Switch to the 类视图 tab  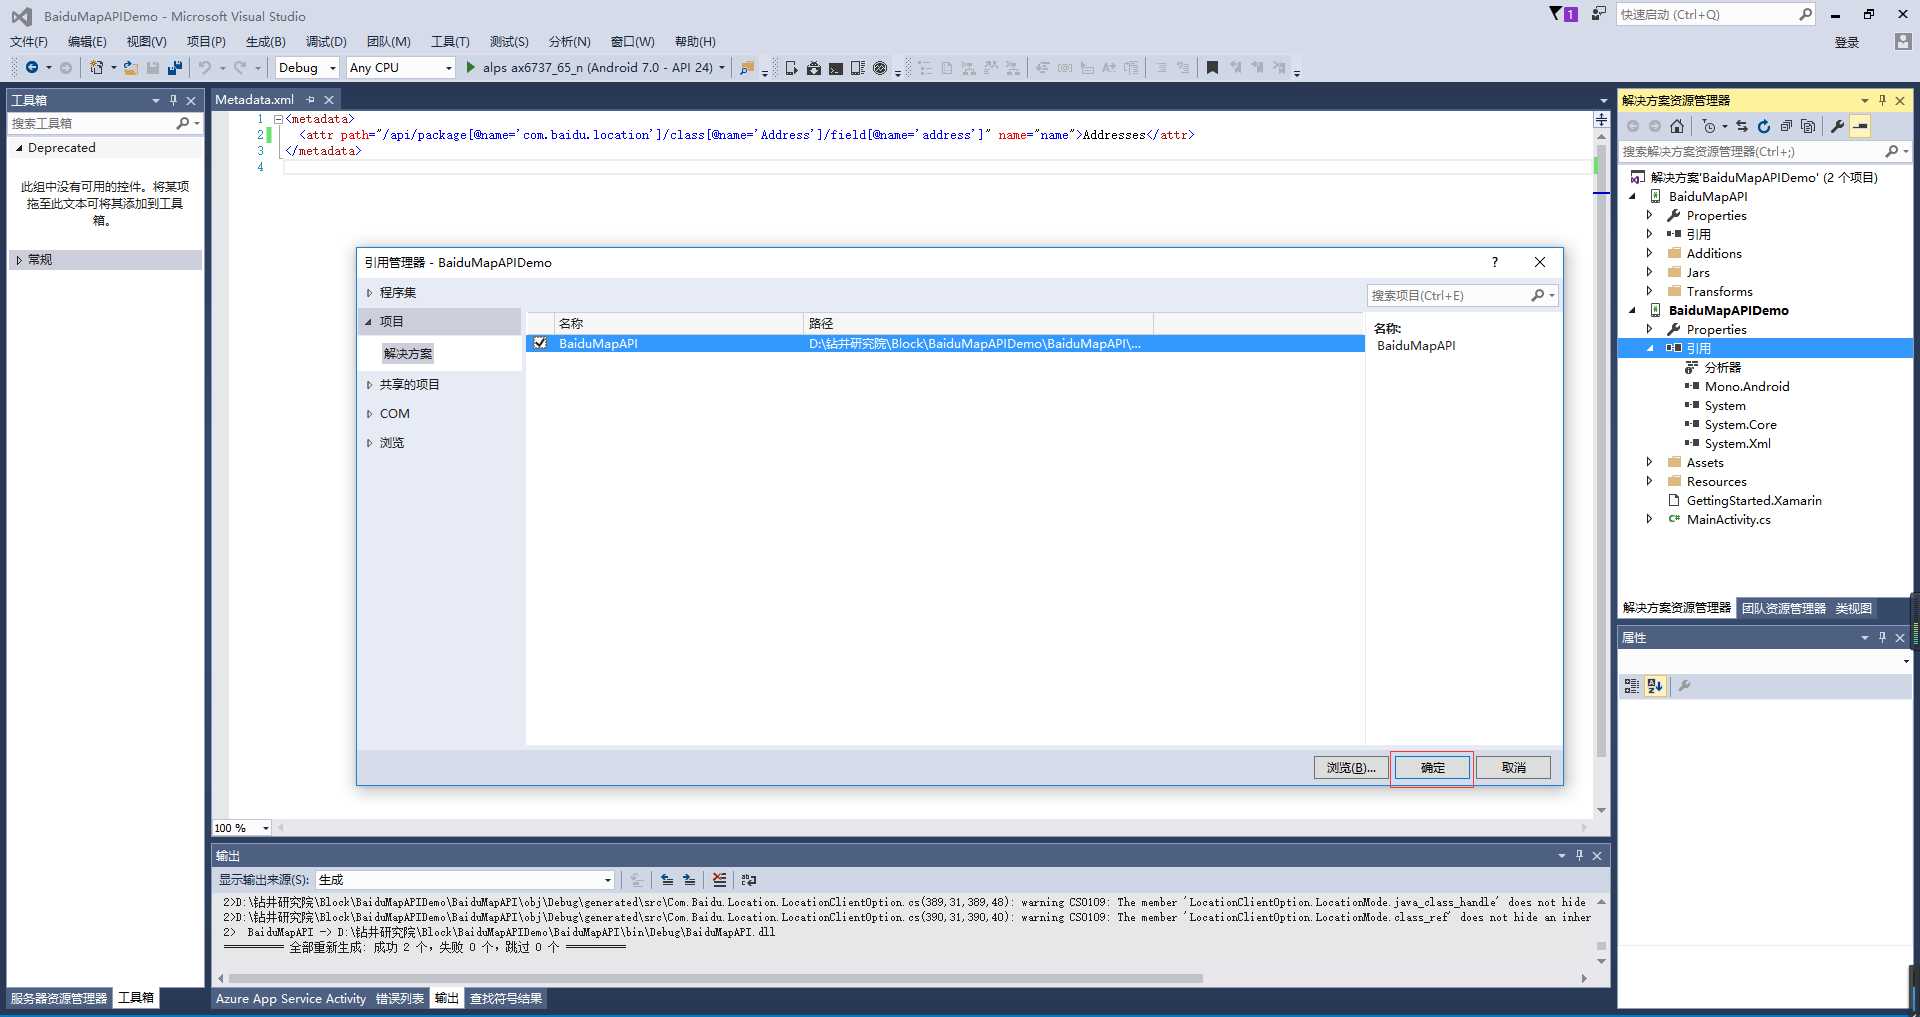coord(1854,608)
